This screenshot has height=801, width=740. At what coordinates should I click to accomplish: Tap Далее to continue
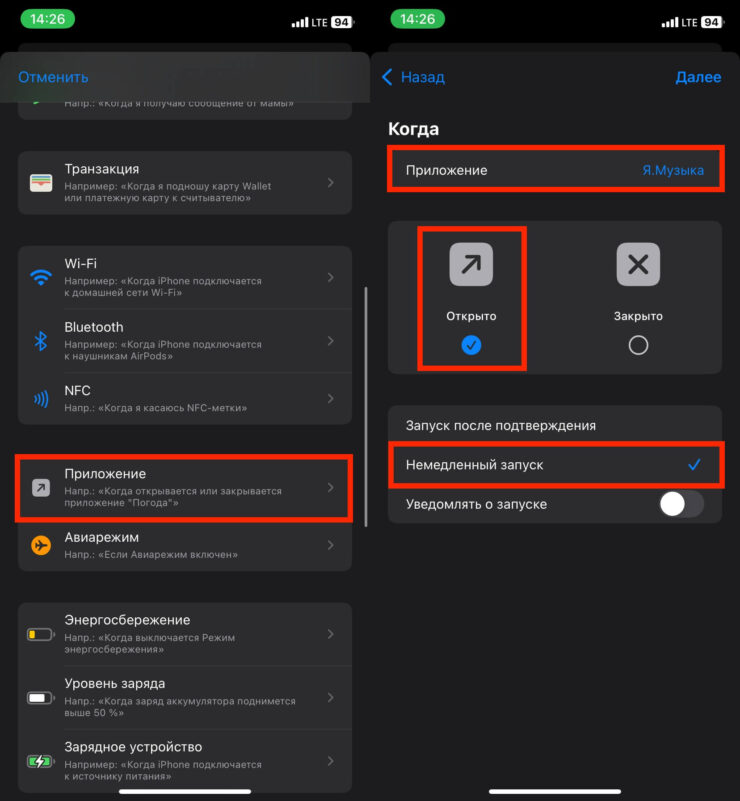698,77
